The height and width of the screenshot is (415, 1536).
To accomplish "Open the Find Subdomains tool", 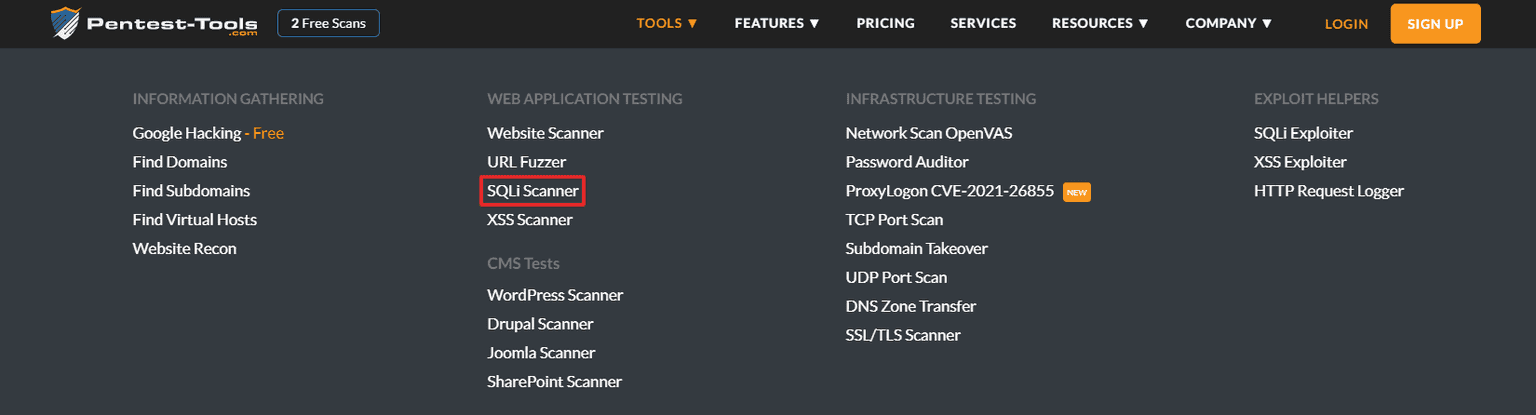I will [191, 191].
